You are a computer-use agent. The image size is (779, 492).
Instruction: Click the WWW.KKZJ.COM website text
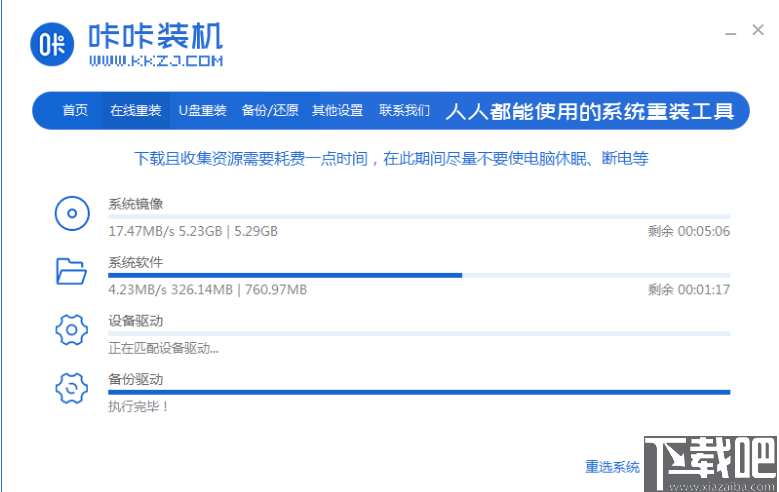point(155,61)
